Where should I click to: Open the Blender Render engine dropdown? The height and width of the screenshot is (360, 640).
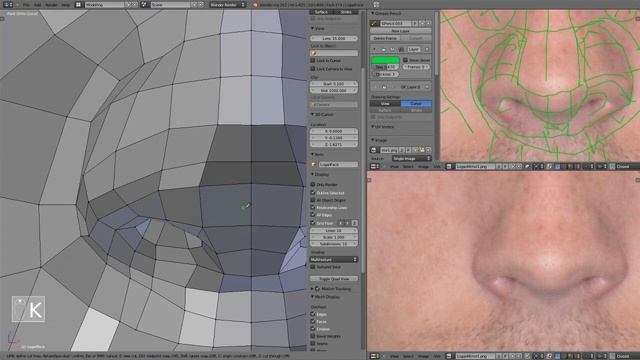click(x=228, y=5)
